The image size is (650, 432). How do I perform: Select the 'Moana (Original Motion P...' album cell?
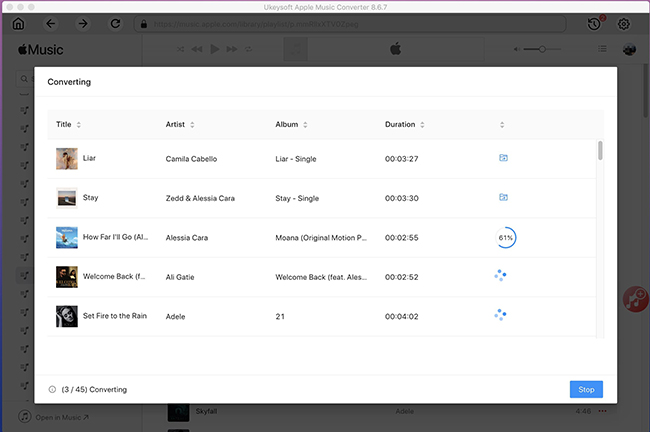(321, 238)
